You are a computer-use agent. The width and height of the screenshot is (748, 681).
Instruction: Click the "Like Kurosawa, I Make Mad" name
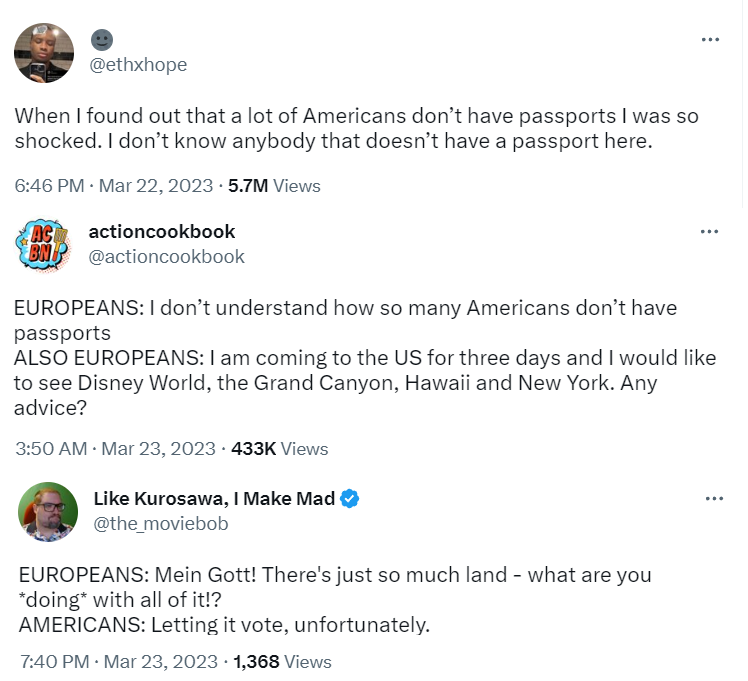214,499
